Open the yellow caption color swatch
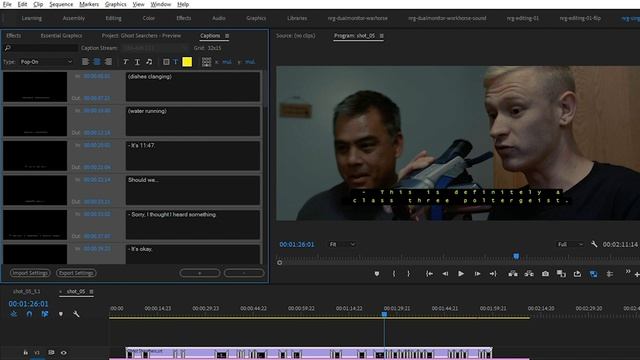This screenshot has width=640, height=360. (x=187, y=62)
